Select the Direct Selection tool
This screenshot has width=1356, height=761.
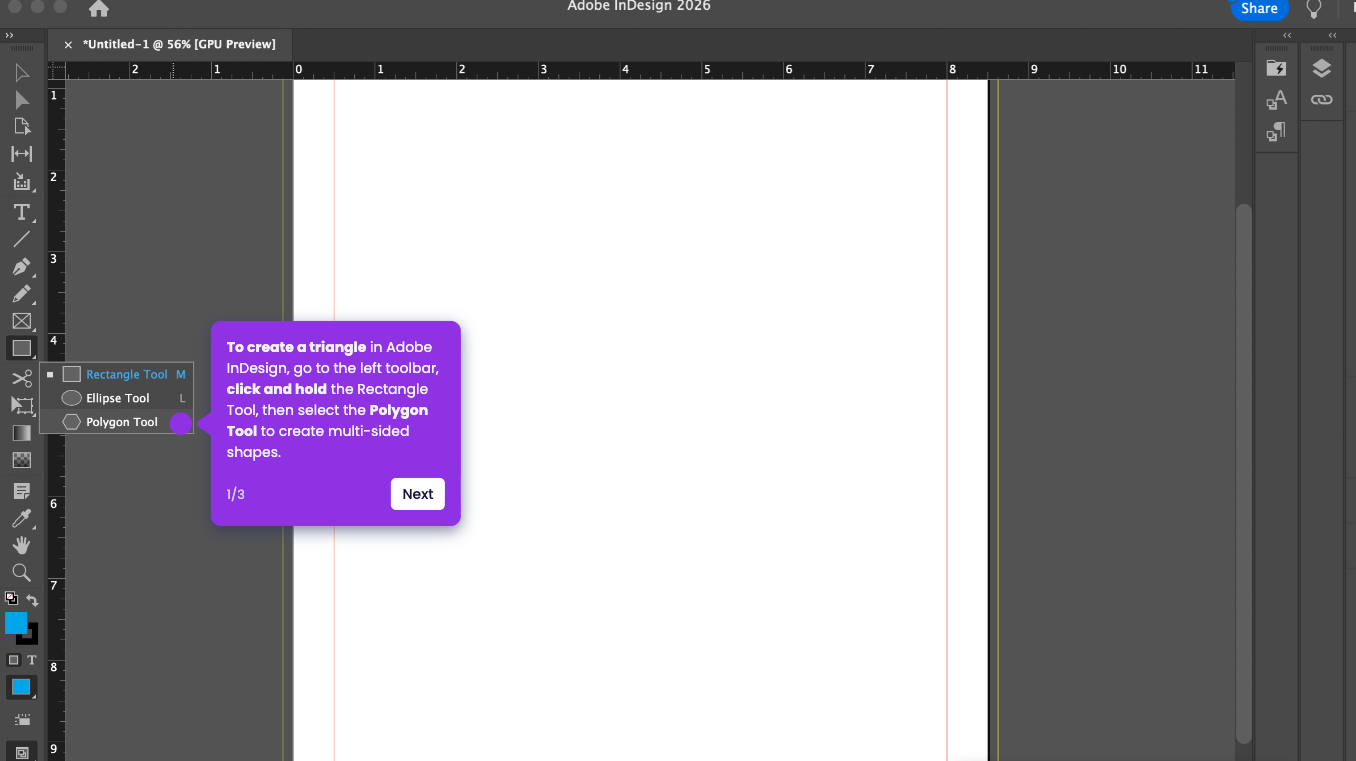click(x=22, y=100)
